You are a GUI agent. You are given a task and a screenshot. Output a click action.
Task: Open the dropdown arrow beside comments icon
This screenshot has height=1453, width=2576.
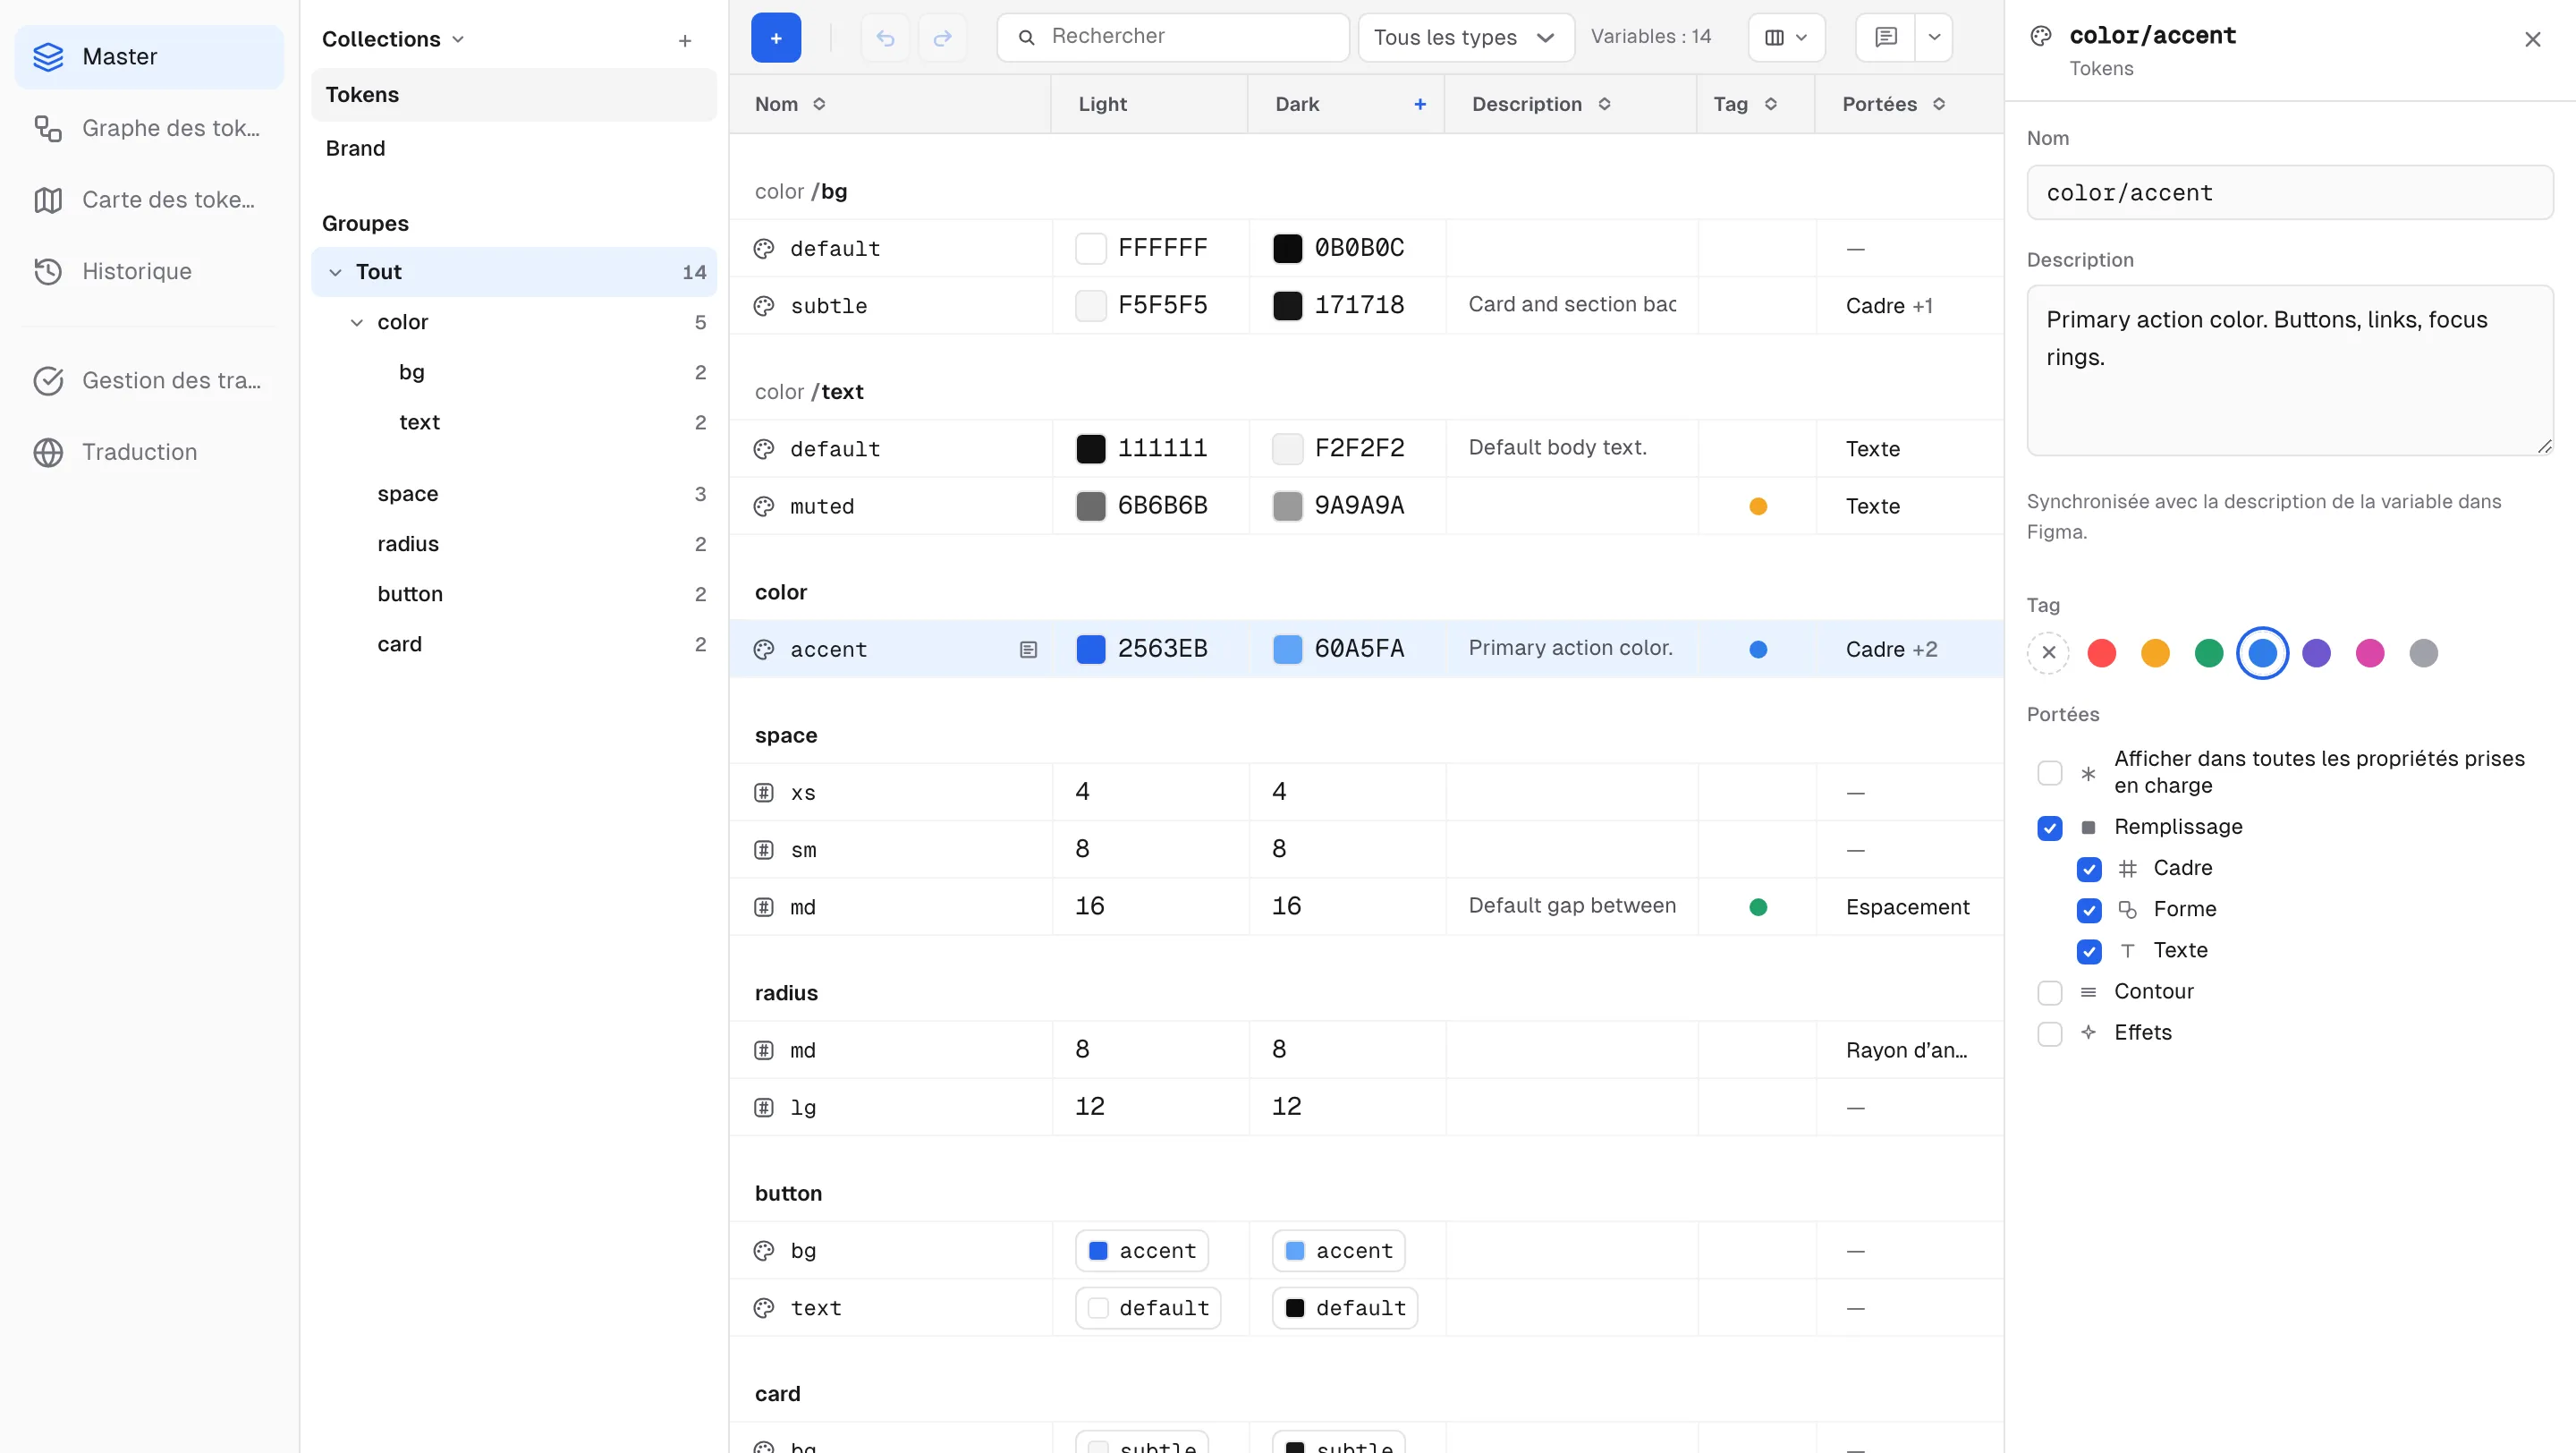(1934, 38)
